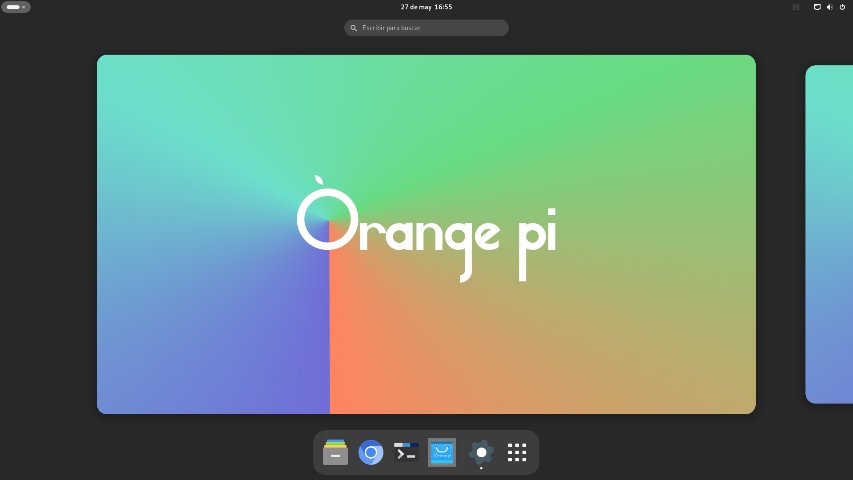Open the Terminal from the dock
This screenshot has height=480, width=853.
point(406,452)
